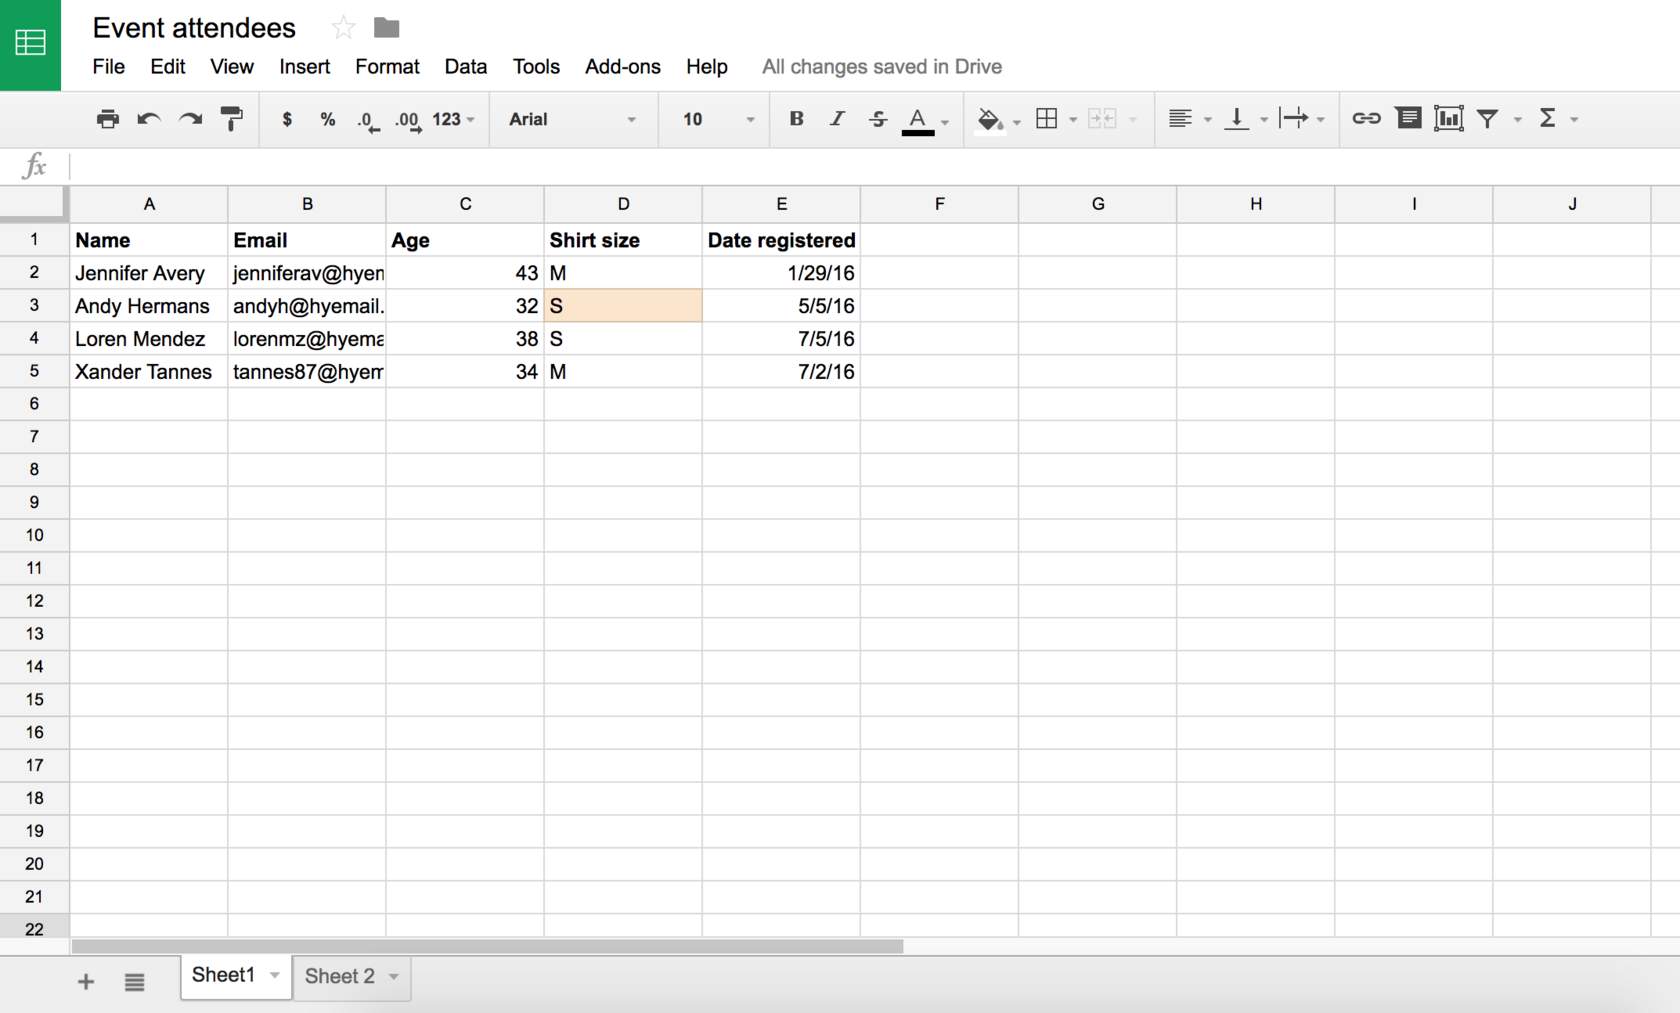Click Undo in the toolbar
The width and height of the screenshot is (1680, 1013).
149,119
